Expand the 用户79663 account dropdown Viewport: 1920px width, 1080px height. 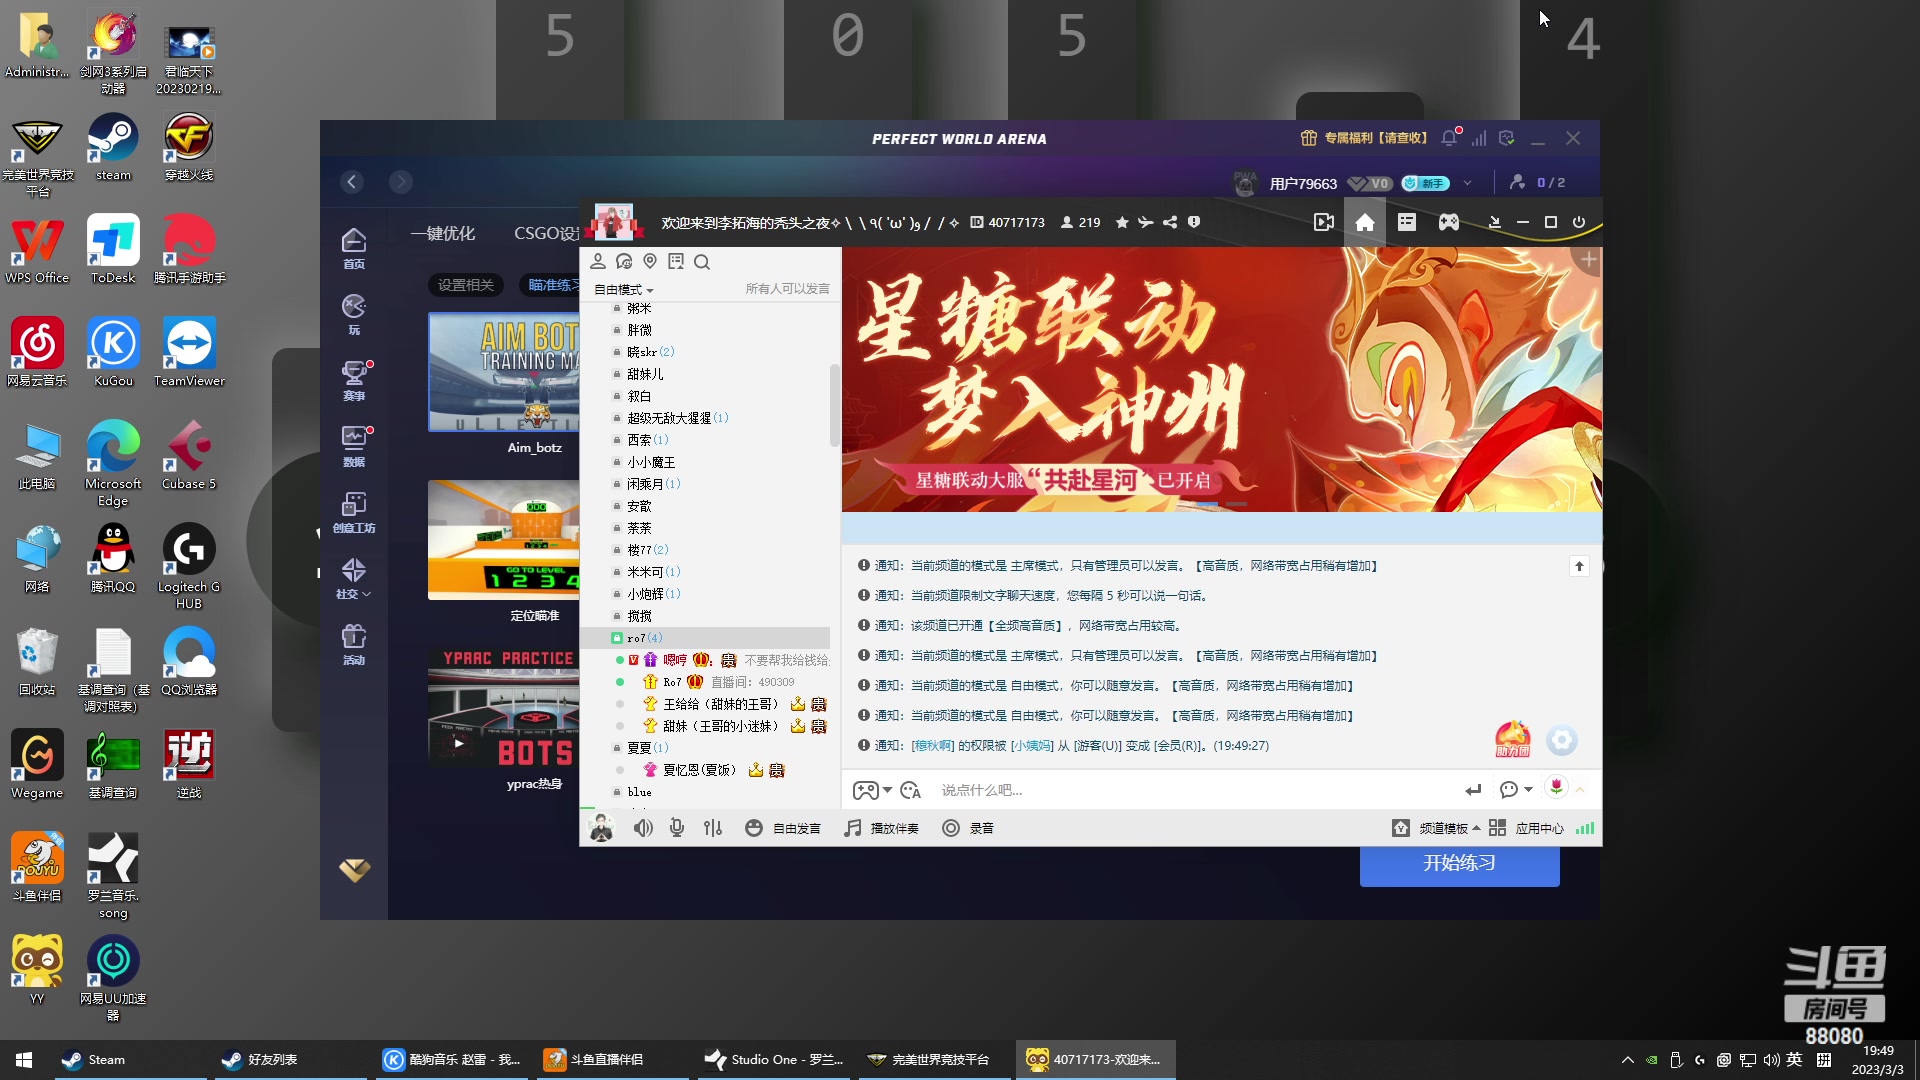pos(1466,183)
